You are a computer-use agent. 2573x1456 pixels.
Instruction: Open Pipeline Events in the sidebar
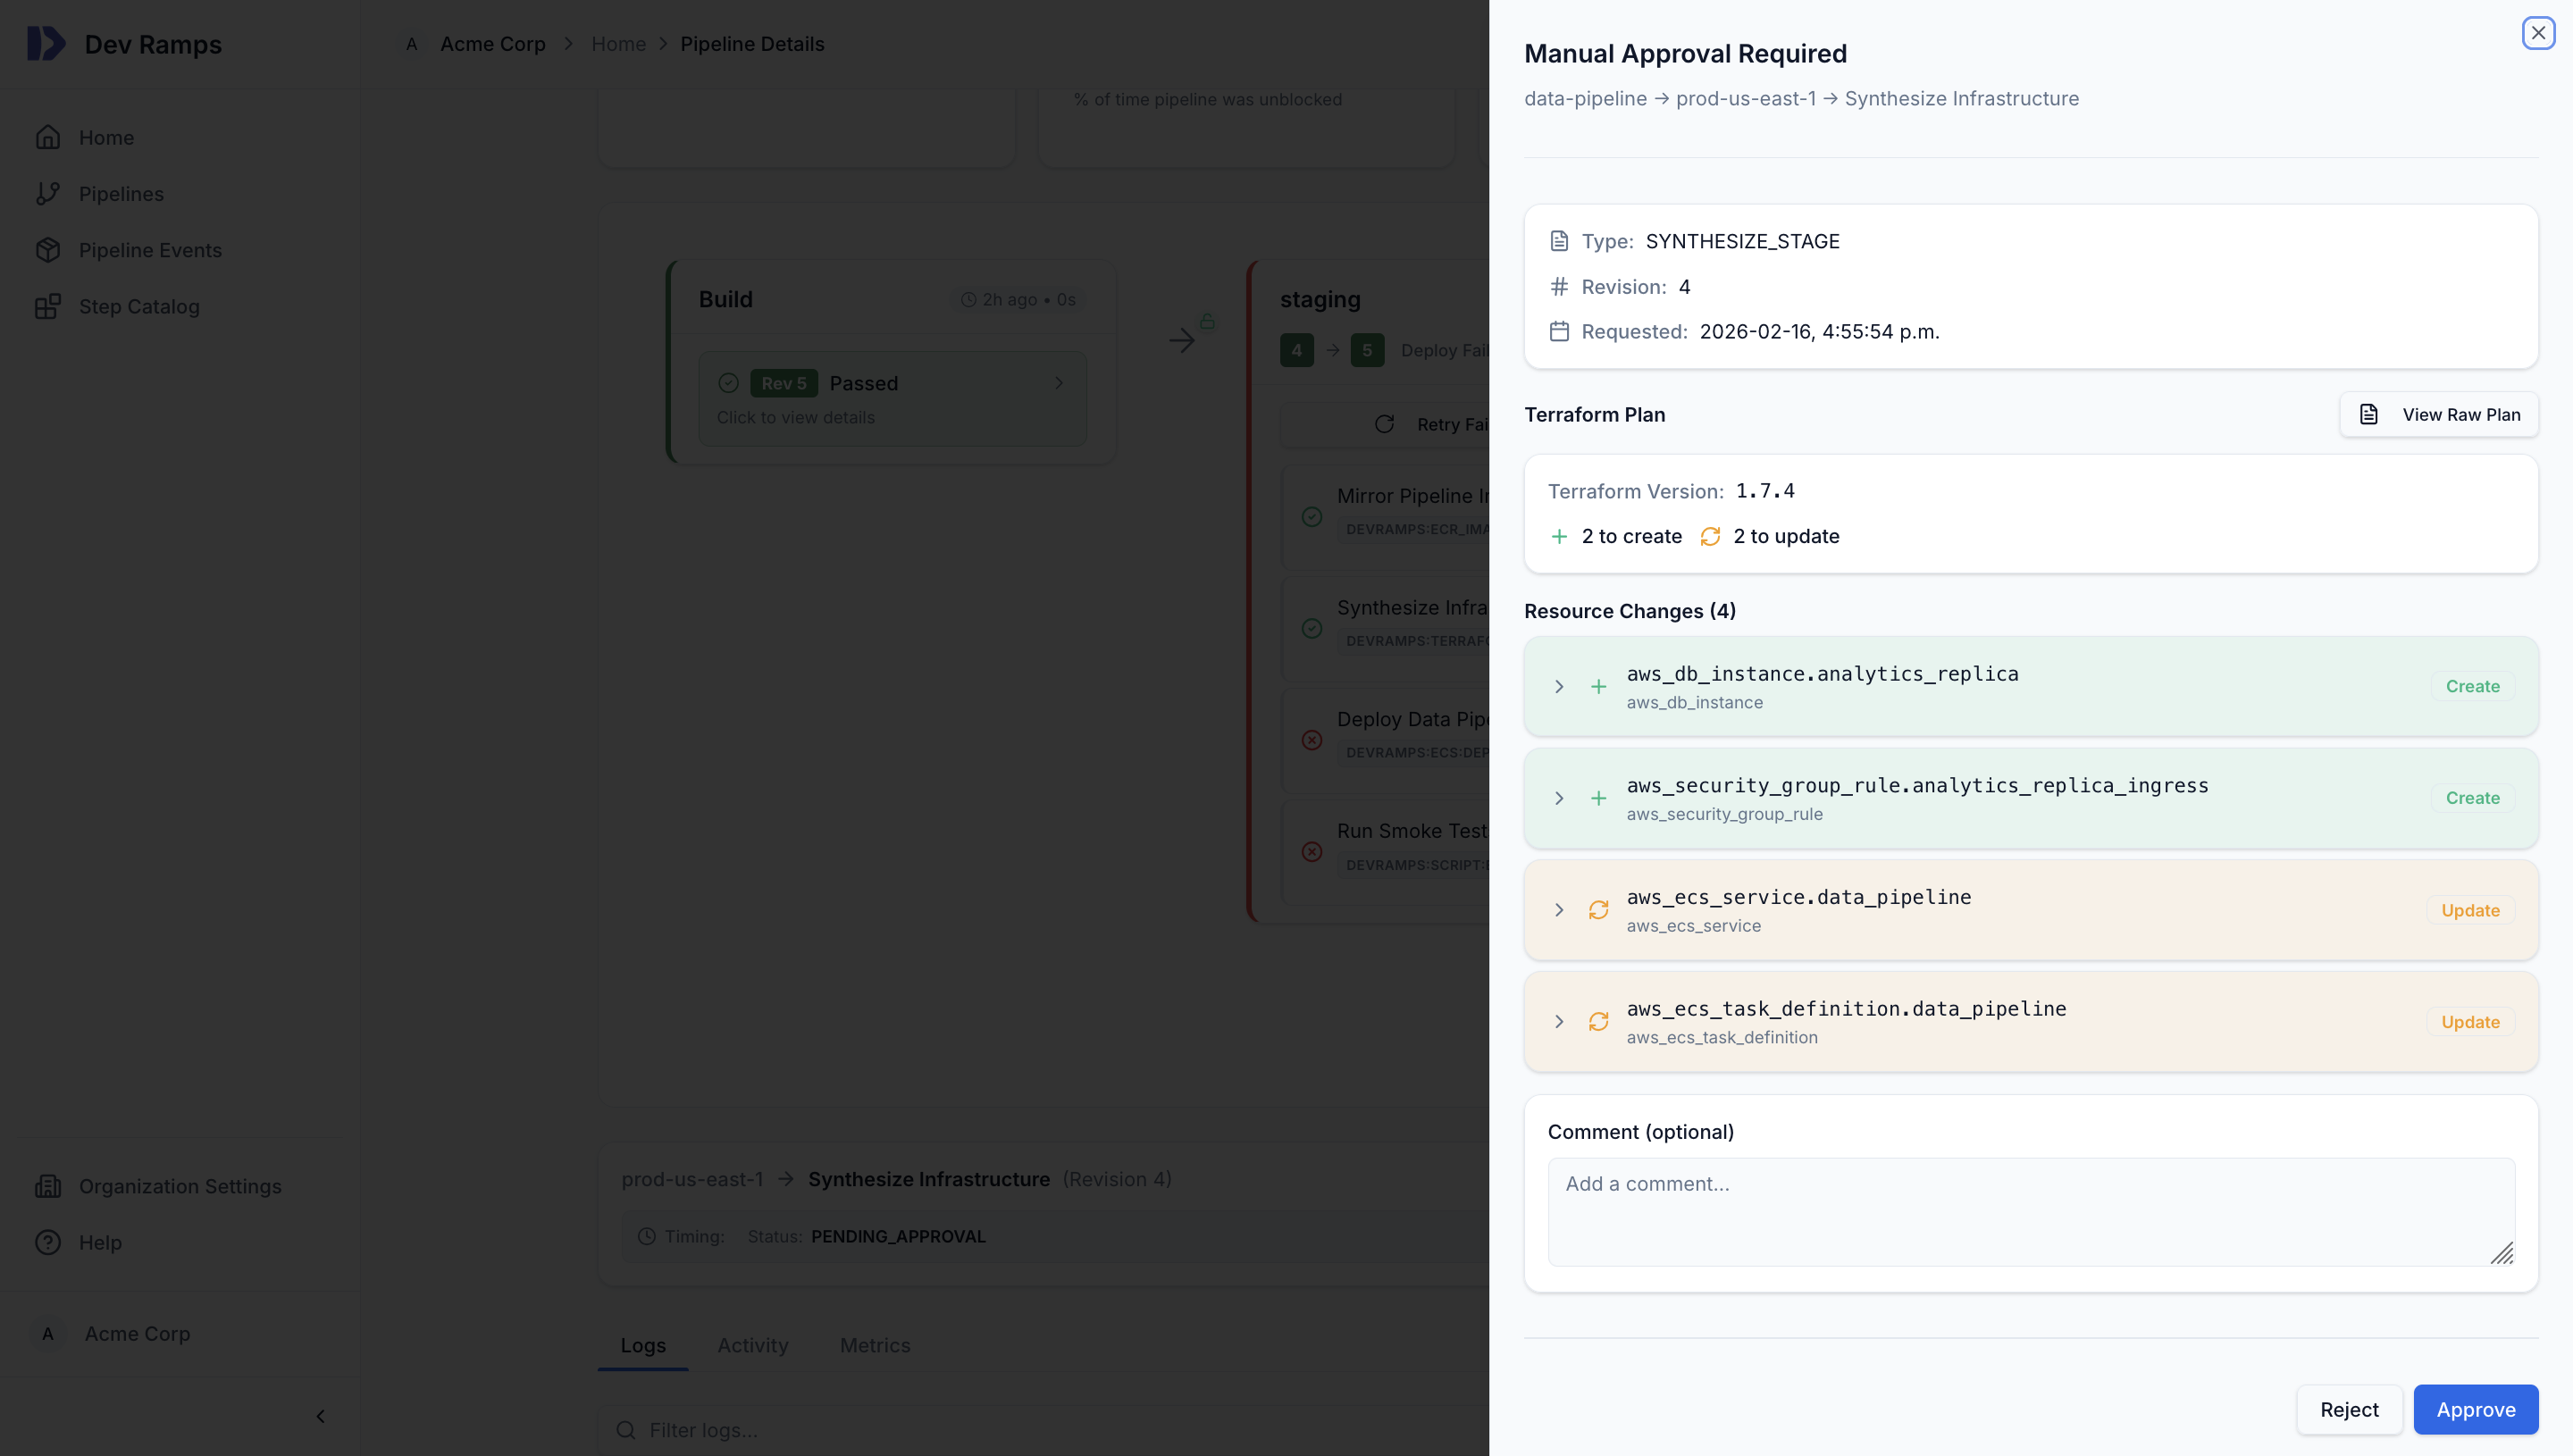tap(150, 249)
